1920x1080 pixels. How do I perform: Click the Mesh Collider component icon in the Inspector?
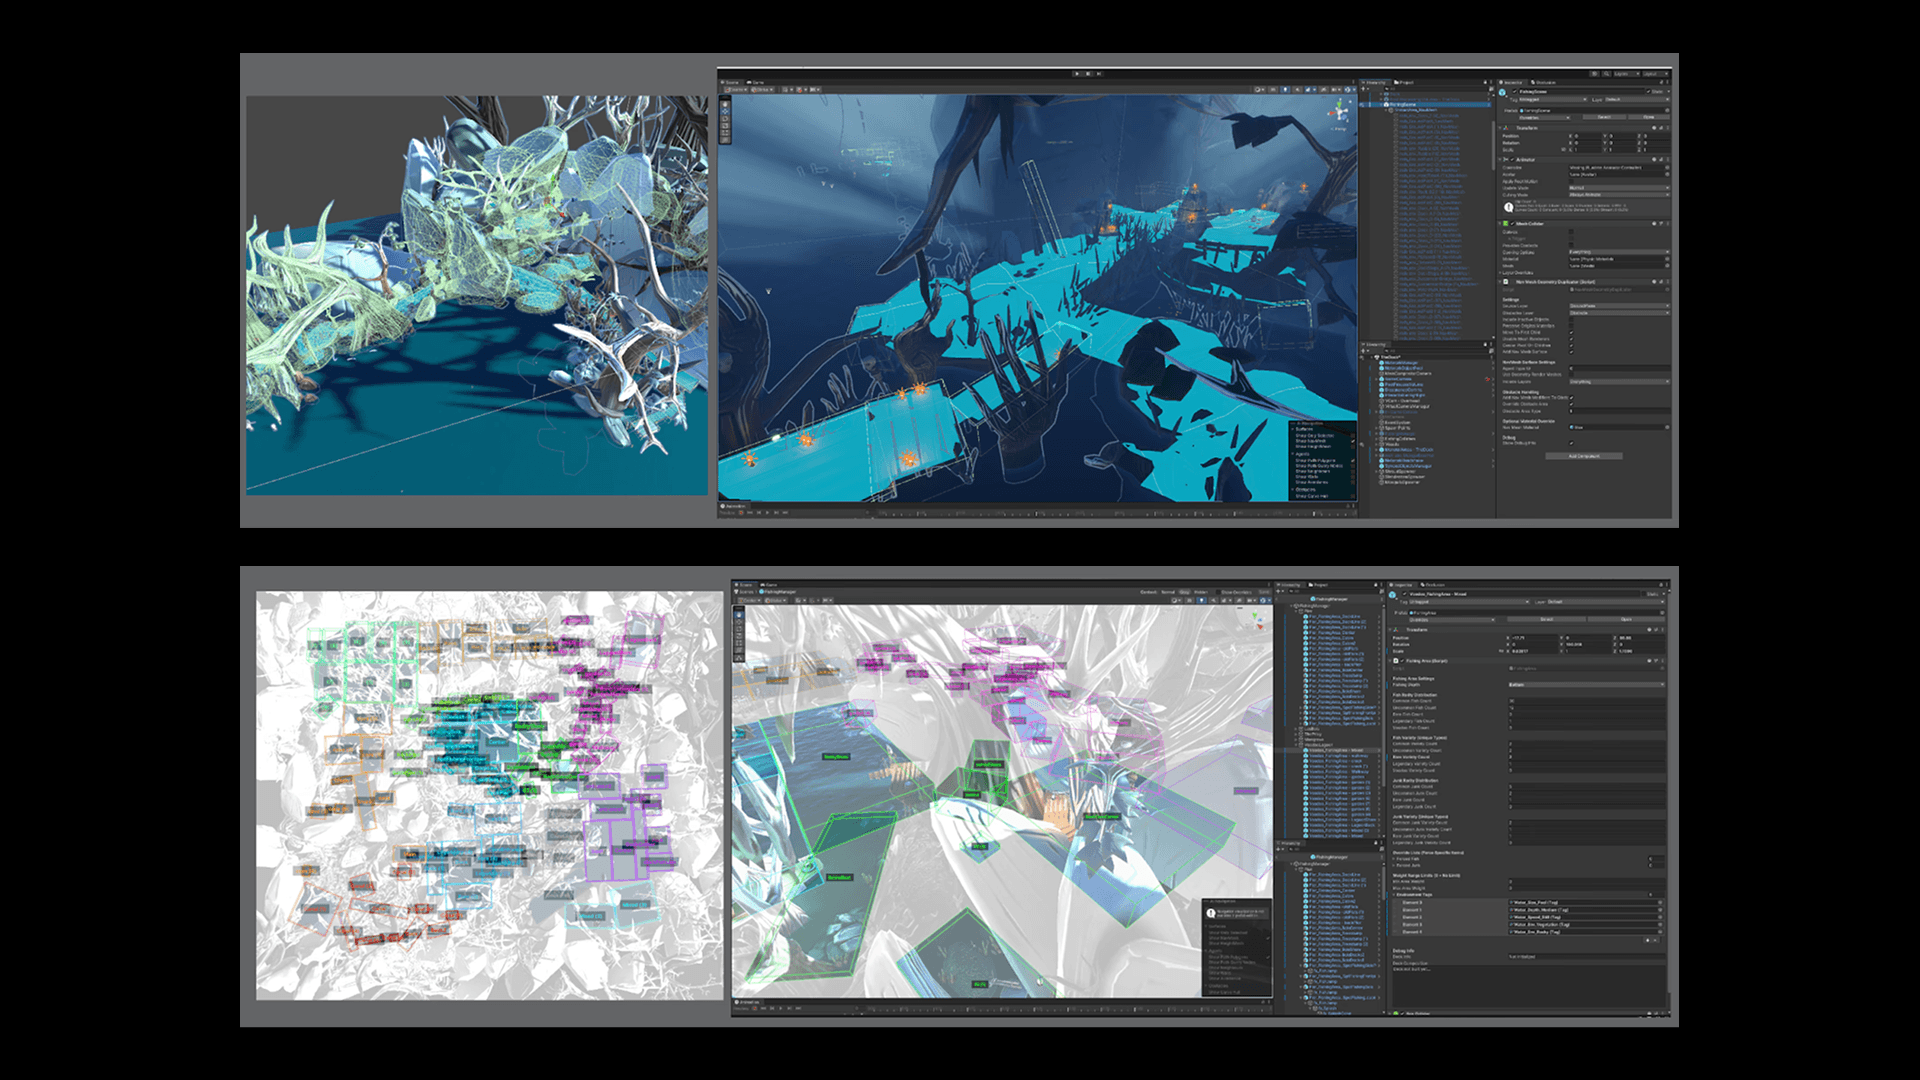coord(1505,224)
